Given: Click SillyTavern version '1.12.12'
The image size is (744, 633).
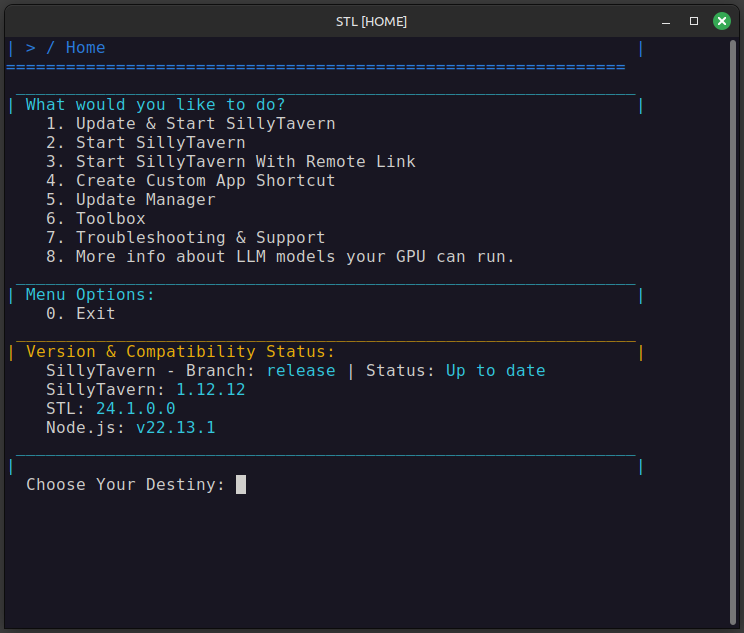Looking at the screenshot, I should pos(211,390).
